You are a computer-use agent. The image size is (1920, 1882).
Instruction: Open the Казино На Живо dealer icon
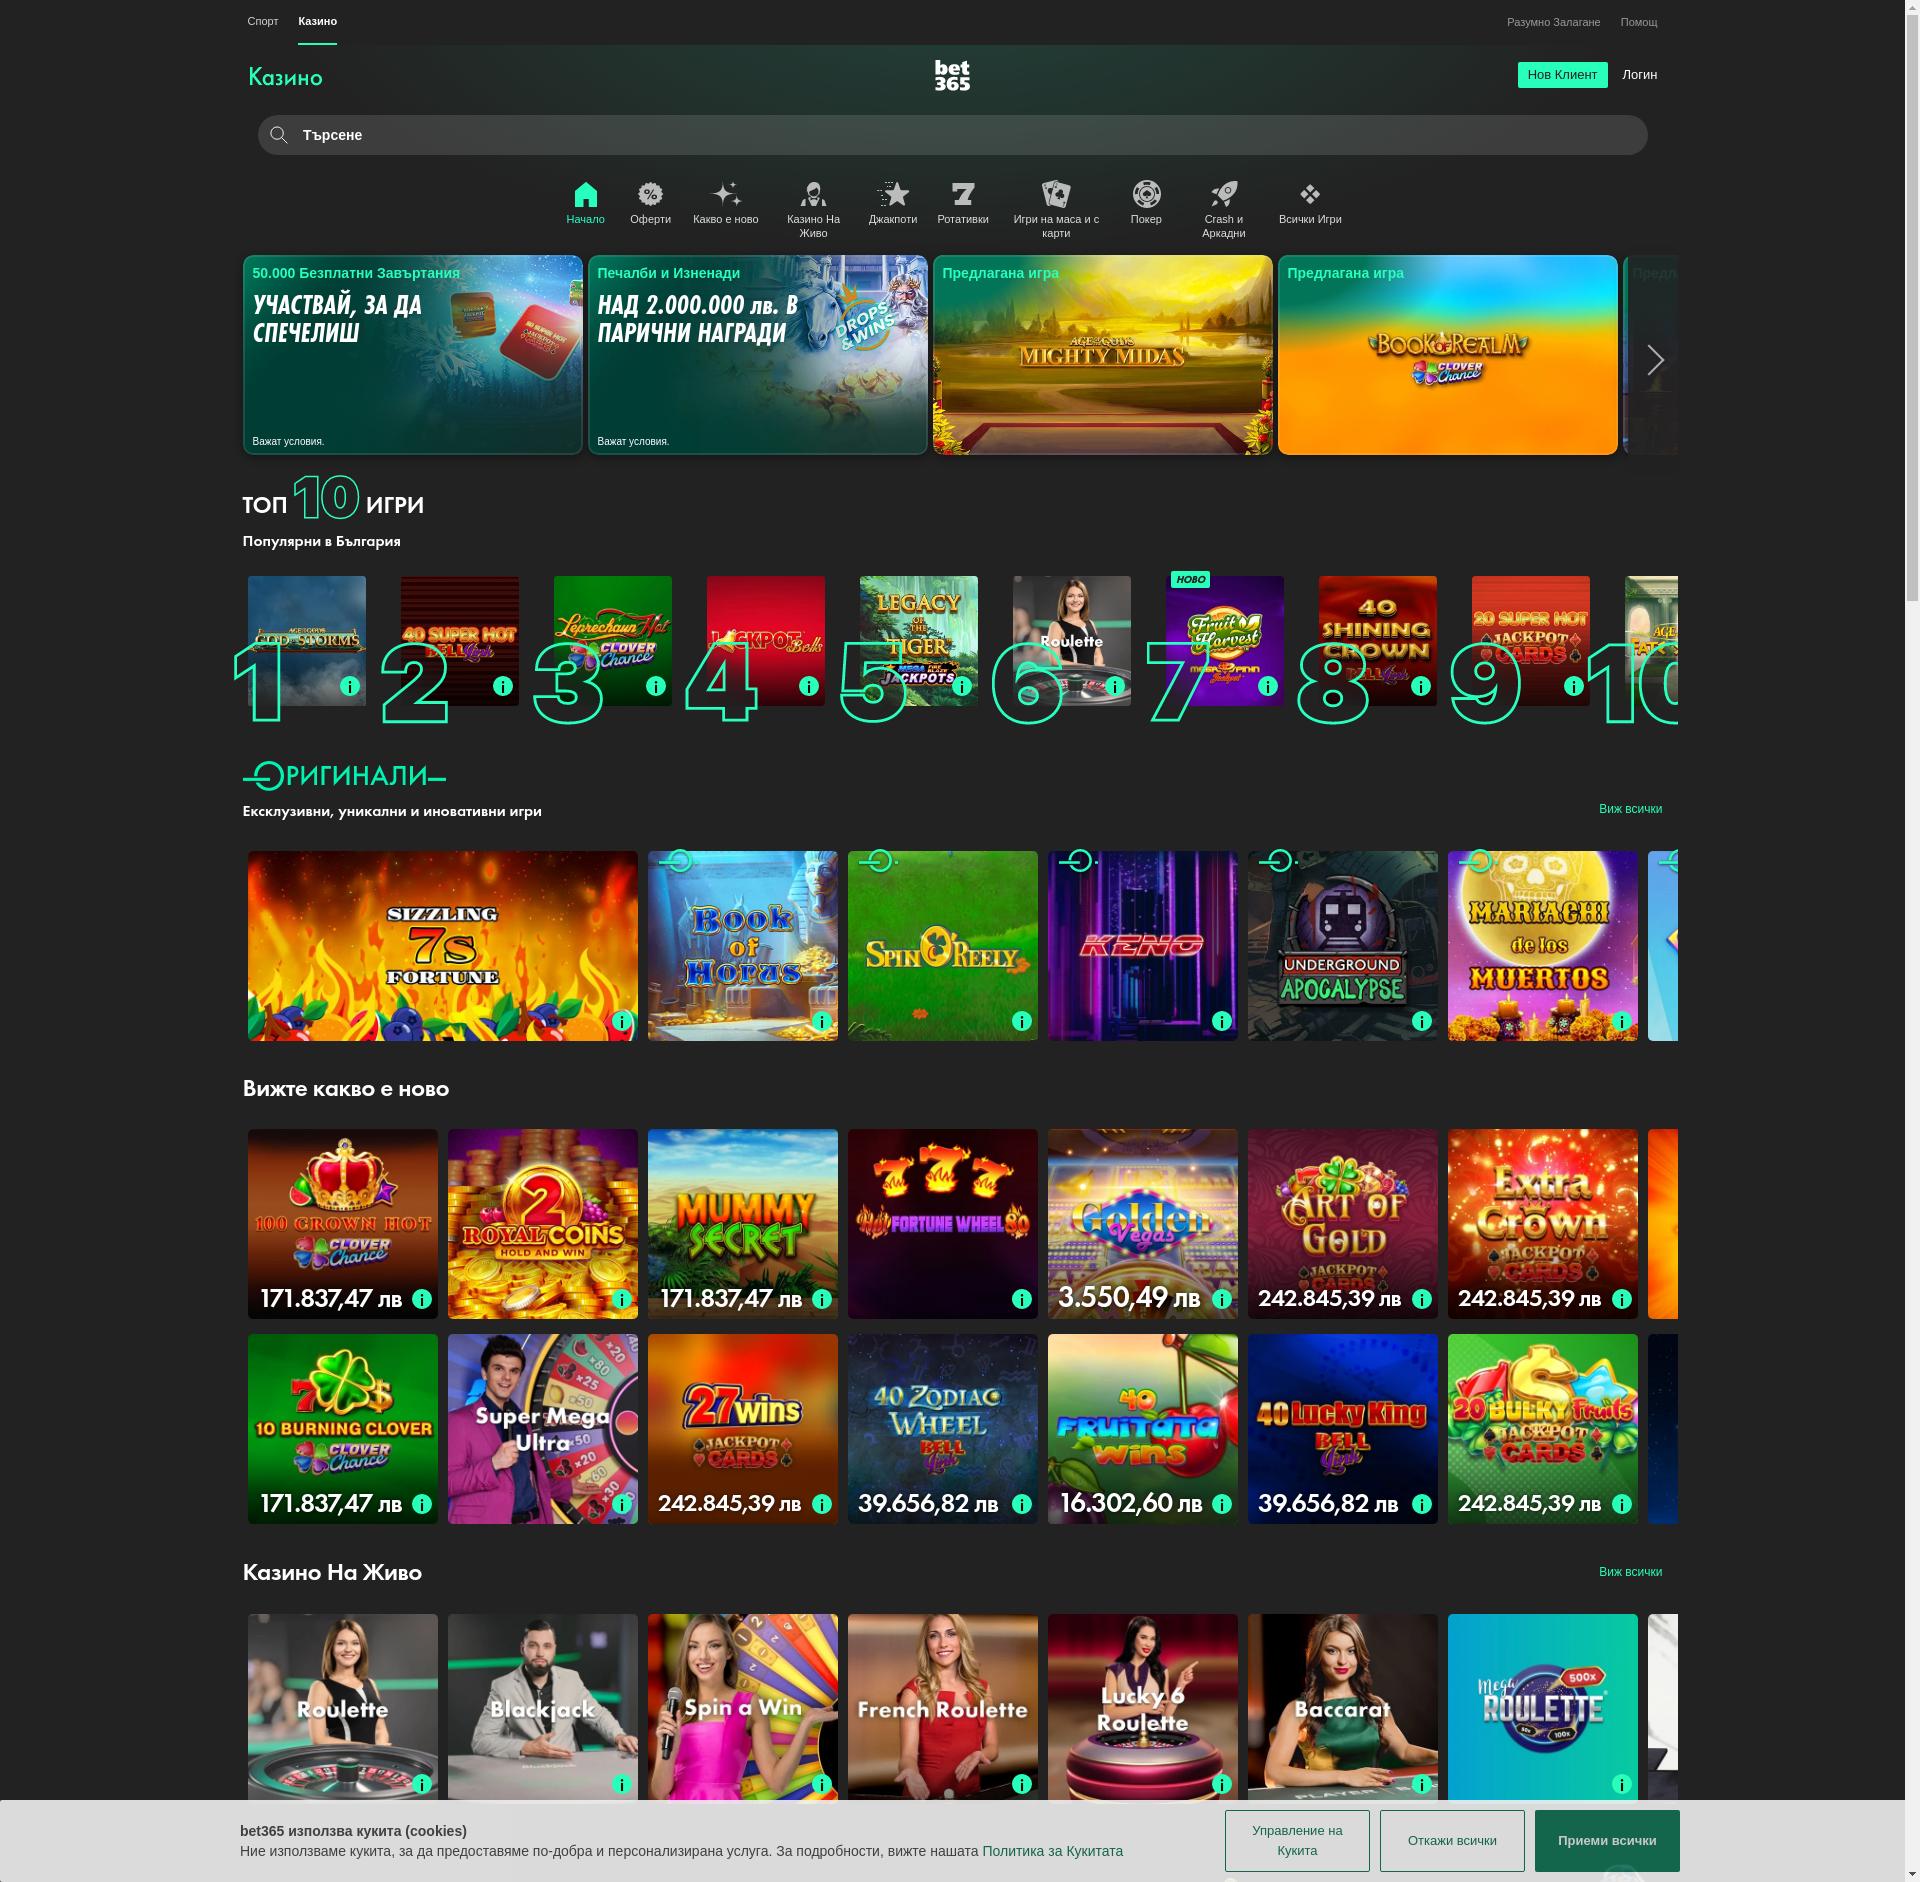(x=815, y=193)
